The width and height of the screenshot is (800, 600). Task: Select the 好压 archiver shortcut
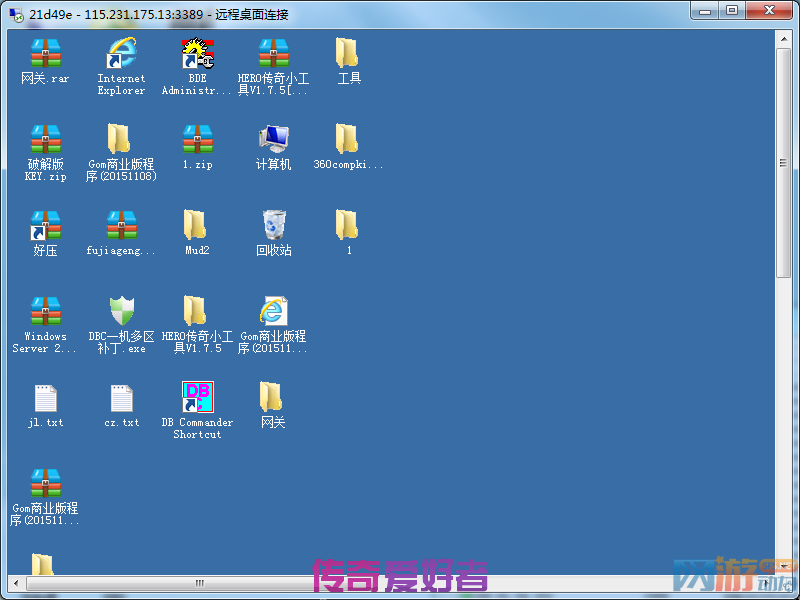click(45, 226)
